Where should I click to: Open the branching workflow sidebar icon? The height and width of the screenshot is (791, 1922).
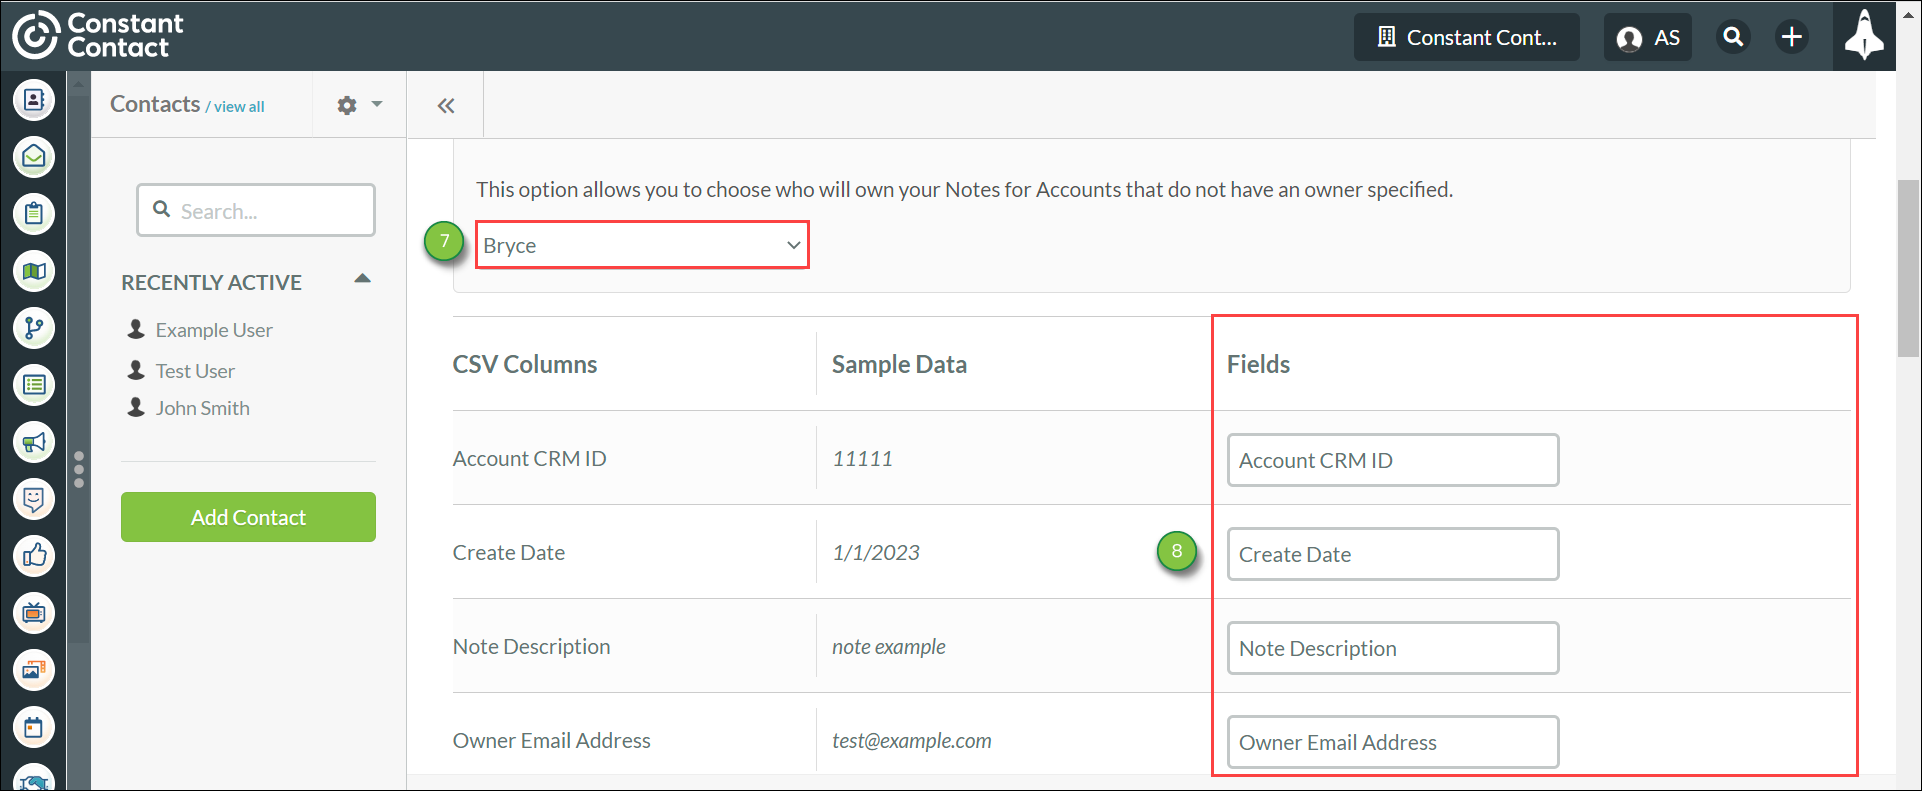34,328
